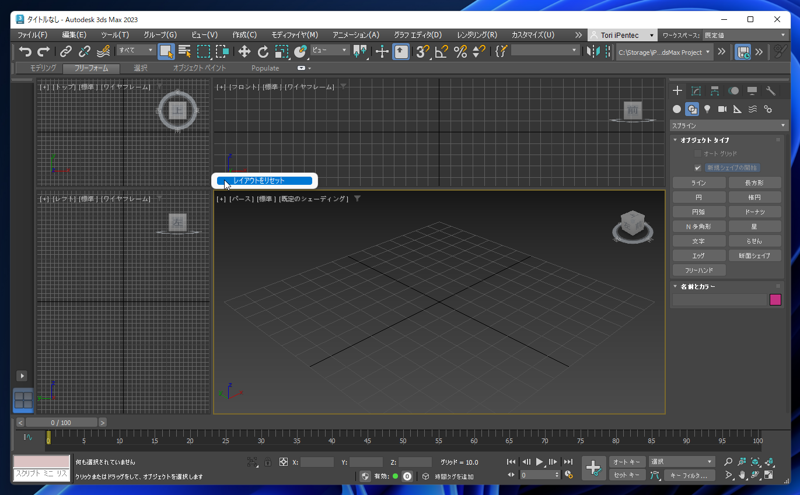
Task: Select the Link tool chain icon
Action: [66, 51]
